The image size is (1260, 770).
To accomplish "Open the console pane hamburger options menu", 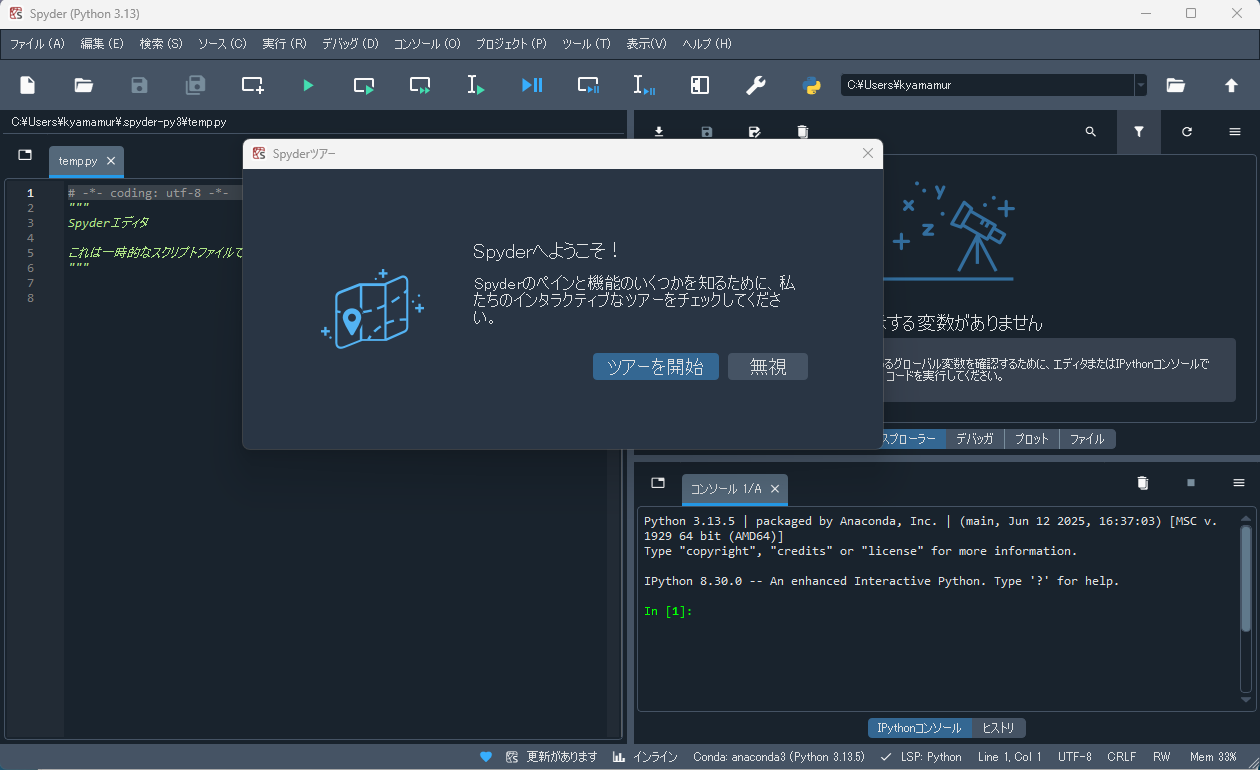I will point(1239,483).
